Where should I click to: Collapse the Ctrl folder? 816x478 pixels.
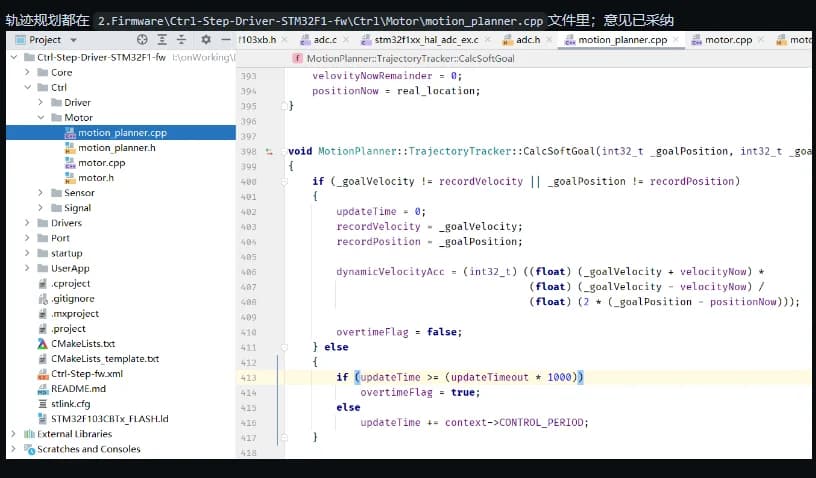[x=27, y=87]
